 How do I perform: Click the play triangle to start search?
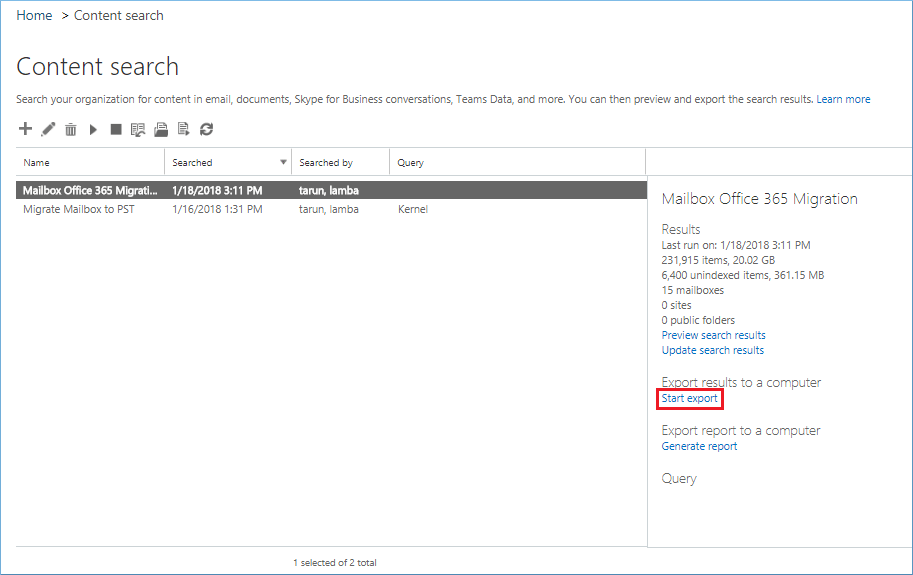coord(93,129)
